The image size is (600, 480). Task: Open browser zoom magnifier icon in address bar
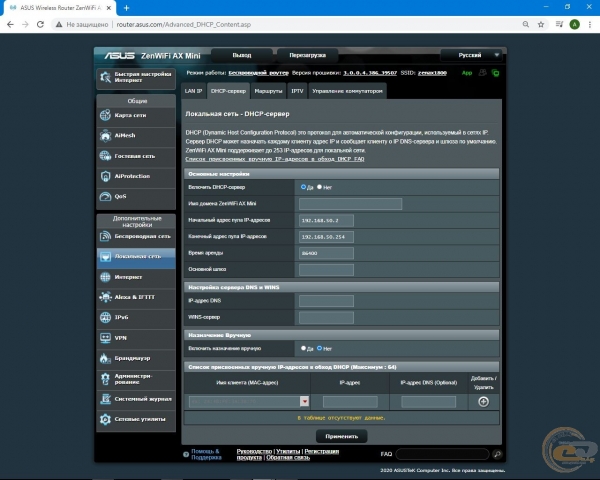(x=526, y=24)
